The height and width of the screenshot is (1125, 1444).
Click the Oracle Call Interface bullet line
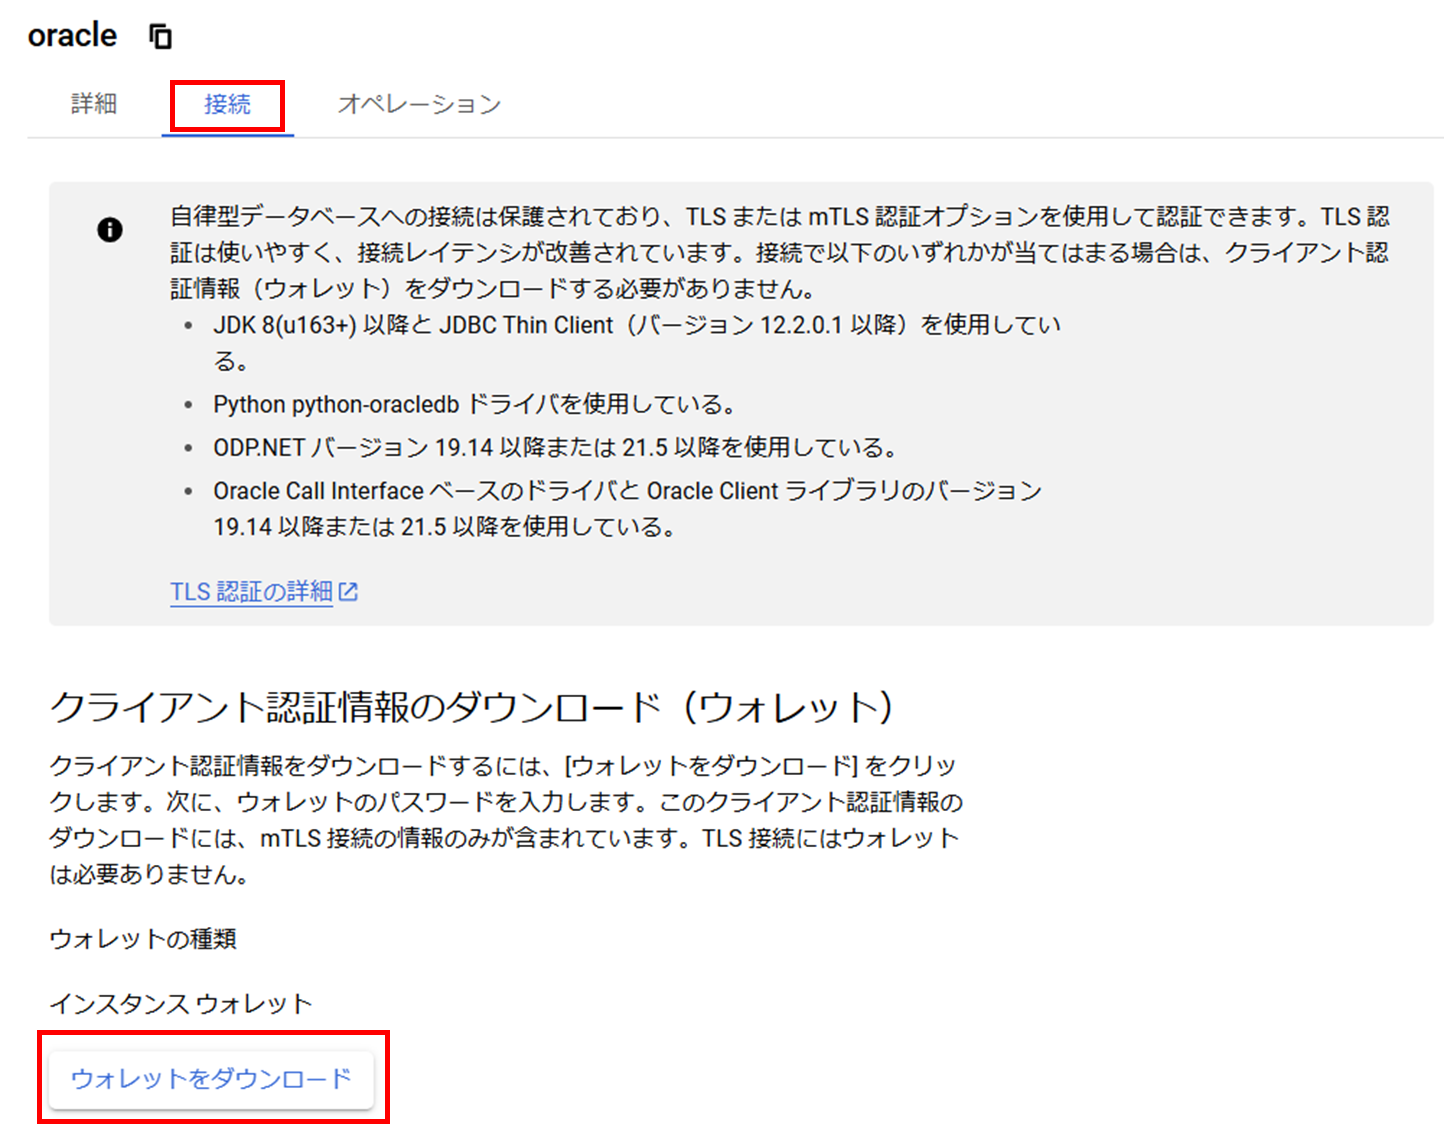pyautogui.click(x=628, y=509)
